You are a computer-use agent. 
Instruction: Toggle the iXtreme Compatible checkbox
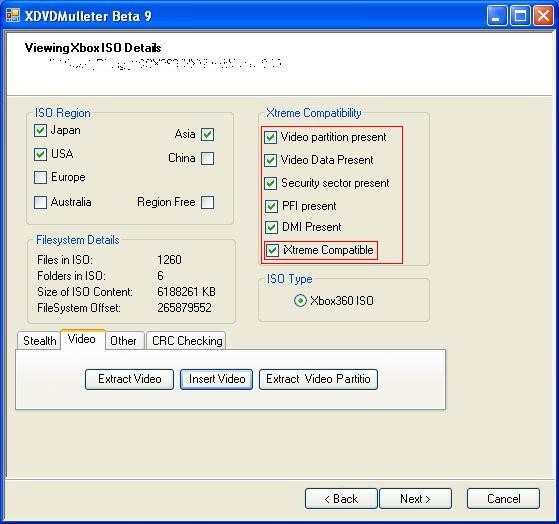click(x=272, y=250)
